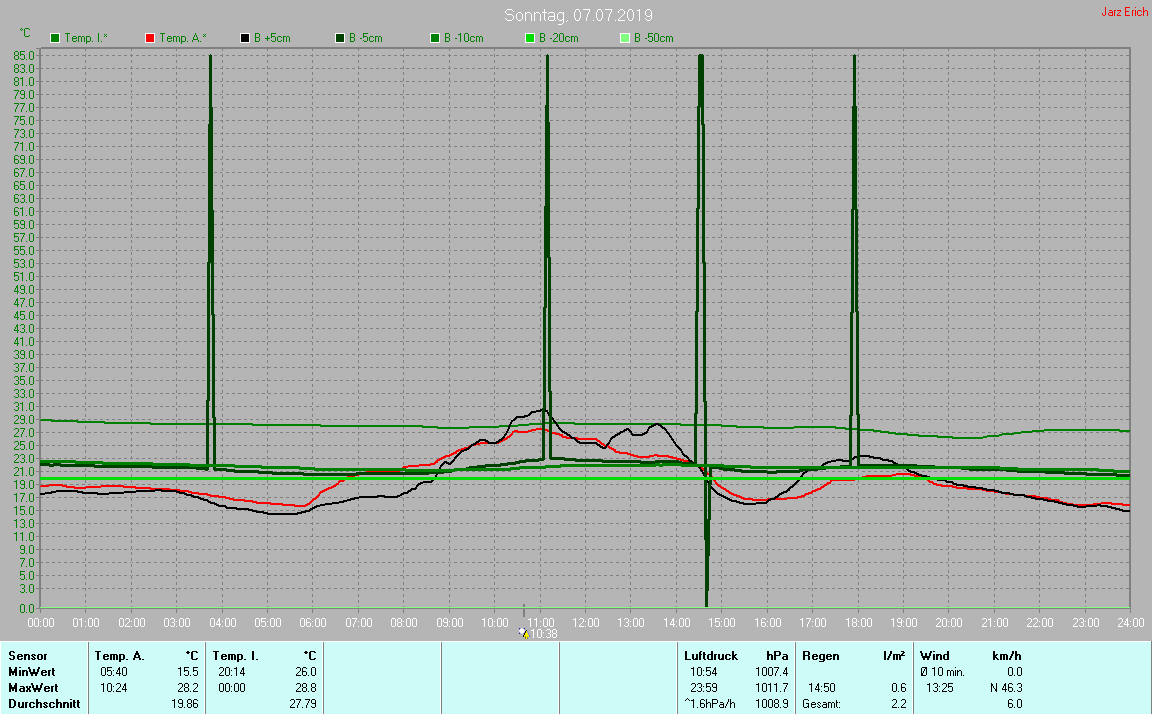Click the 85.0 label on the temperature axis
Screen dimensions: 1152x714
point(25,56)
